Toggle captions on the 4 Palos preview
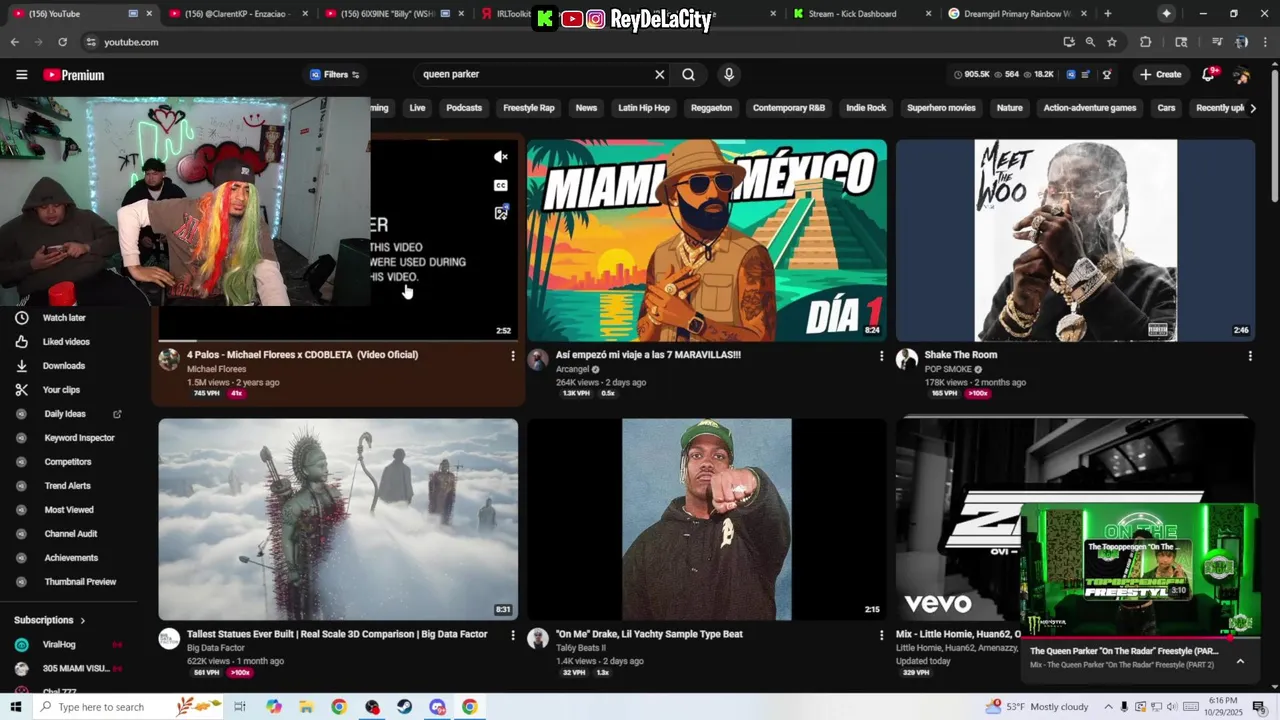This screenshot has height=720, width=1280. [501, 185]
